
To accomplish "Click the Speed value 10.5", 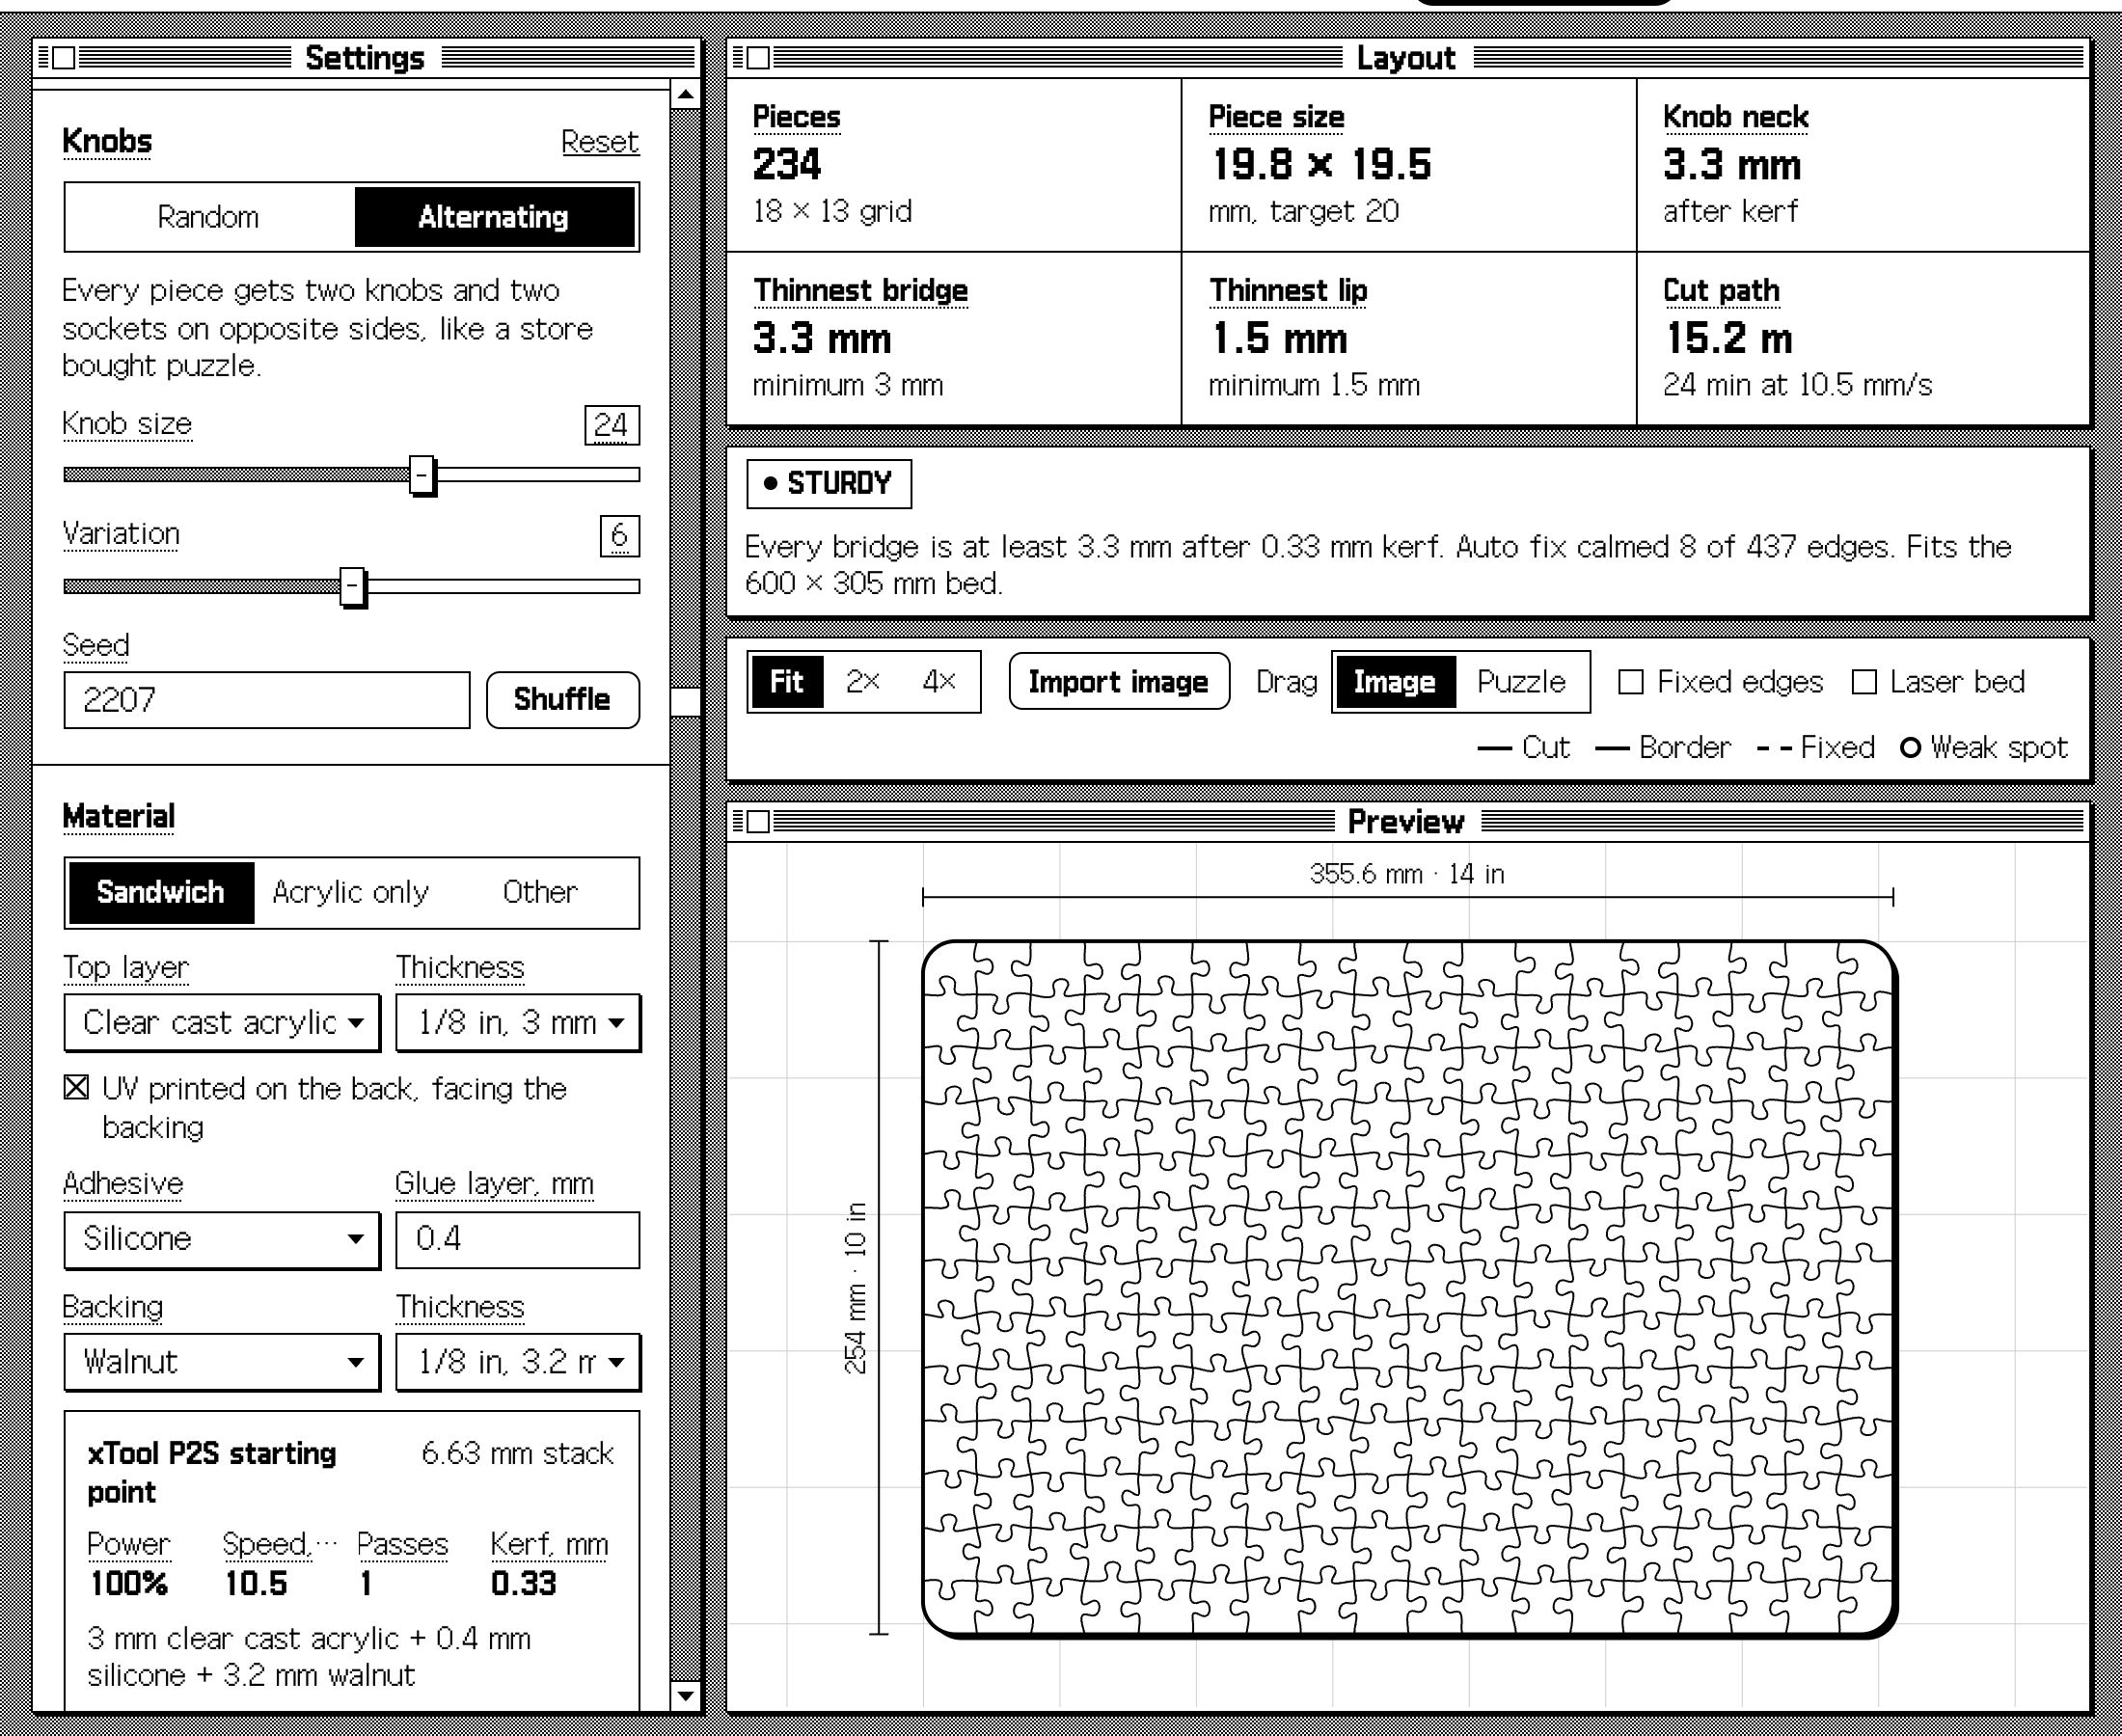I will click(256, 1584).
